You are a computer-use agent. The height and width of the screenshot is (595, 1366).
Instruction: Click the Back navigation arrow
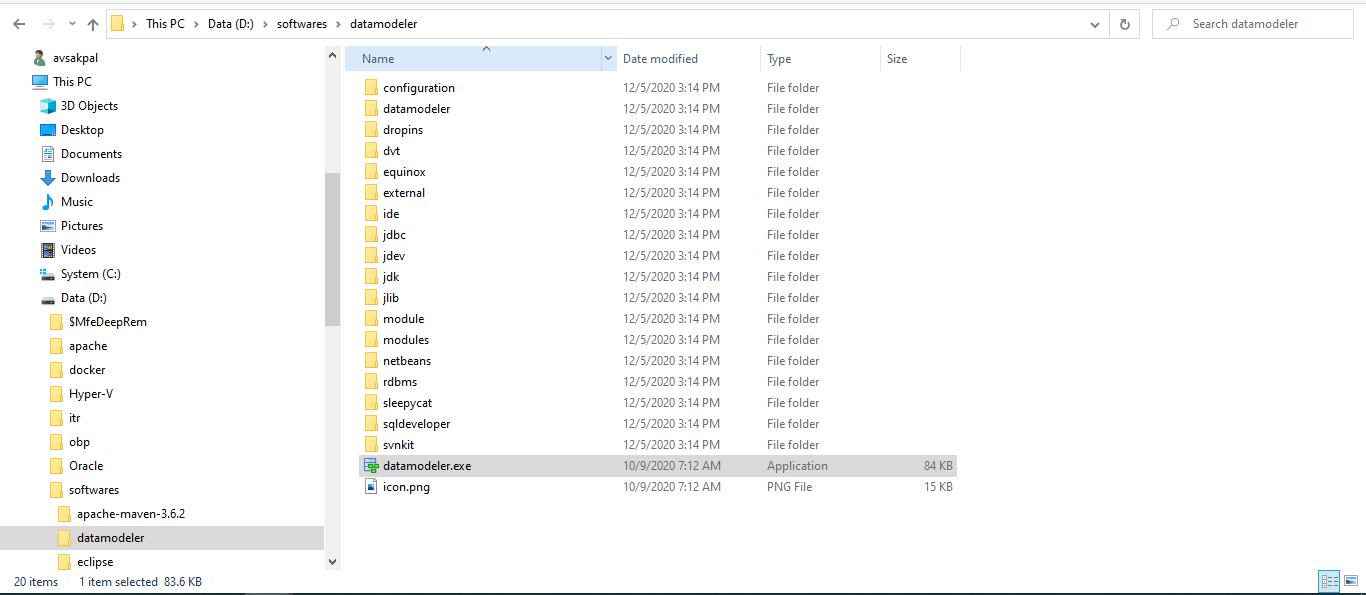coord(19,24)
